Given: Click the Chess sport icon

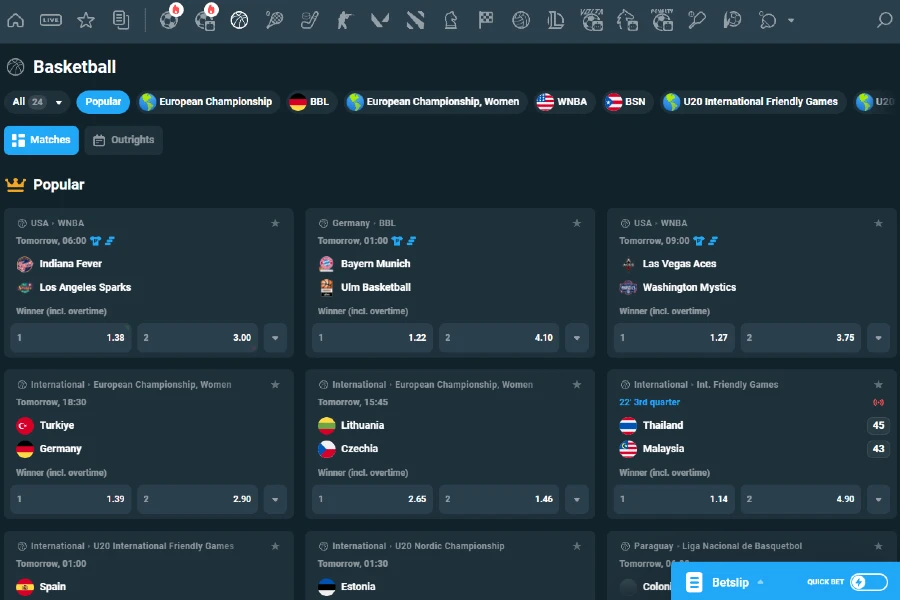Looking at the screenshot, I should coord(450,18).
